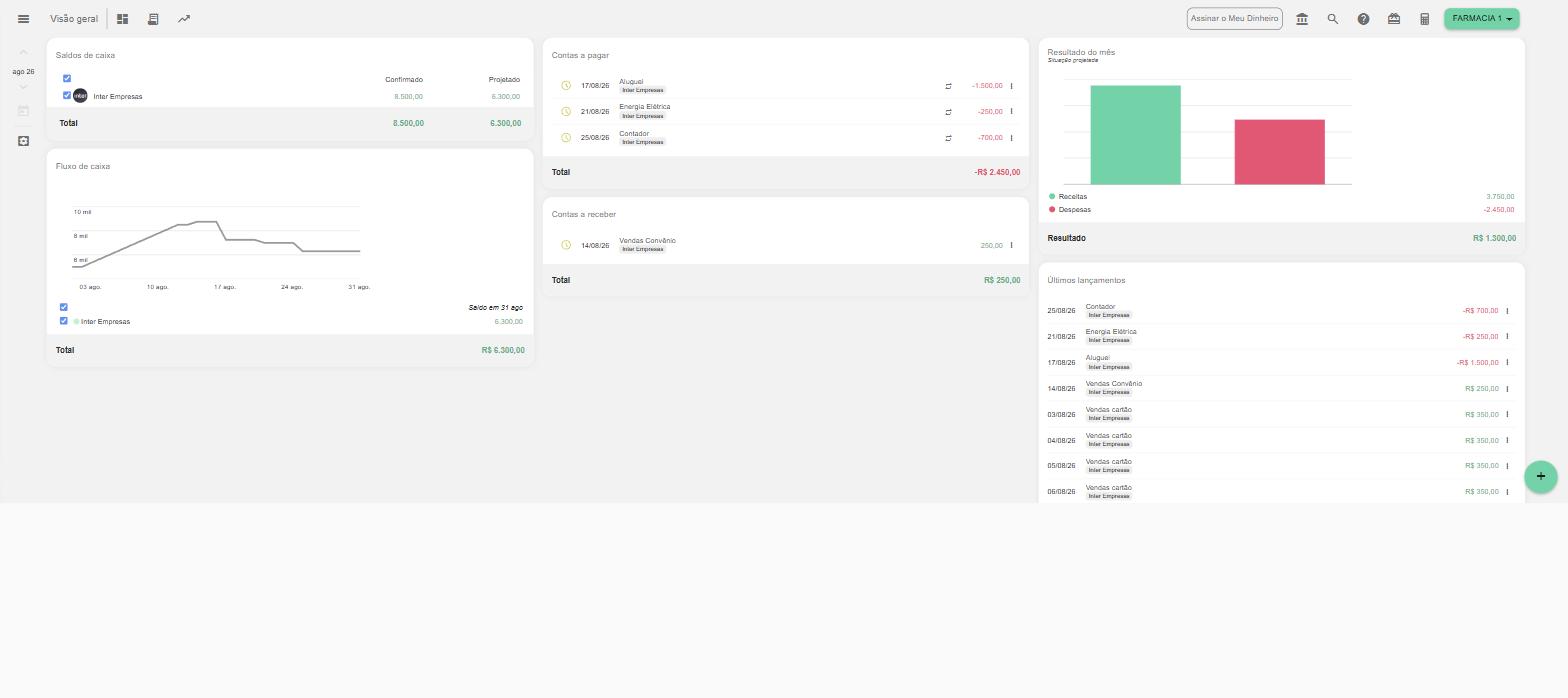Open options for Vendas cartão 06/08/26 entry

pos(1507,492)
